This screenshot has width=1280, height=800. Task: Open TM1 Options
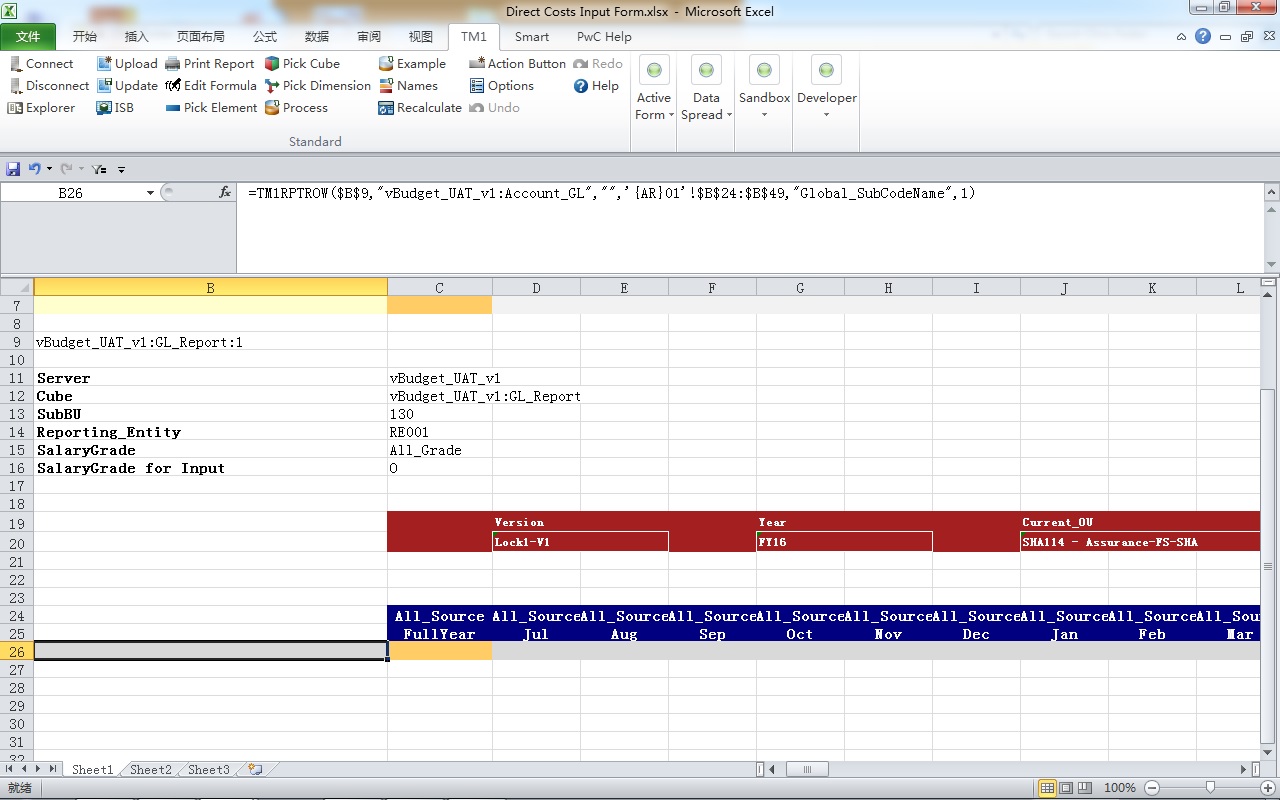coord(501,85)
